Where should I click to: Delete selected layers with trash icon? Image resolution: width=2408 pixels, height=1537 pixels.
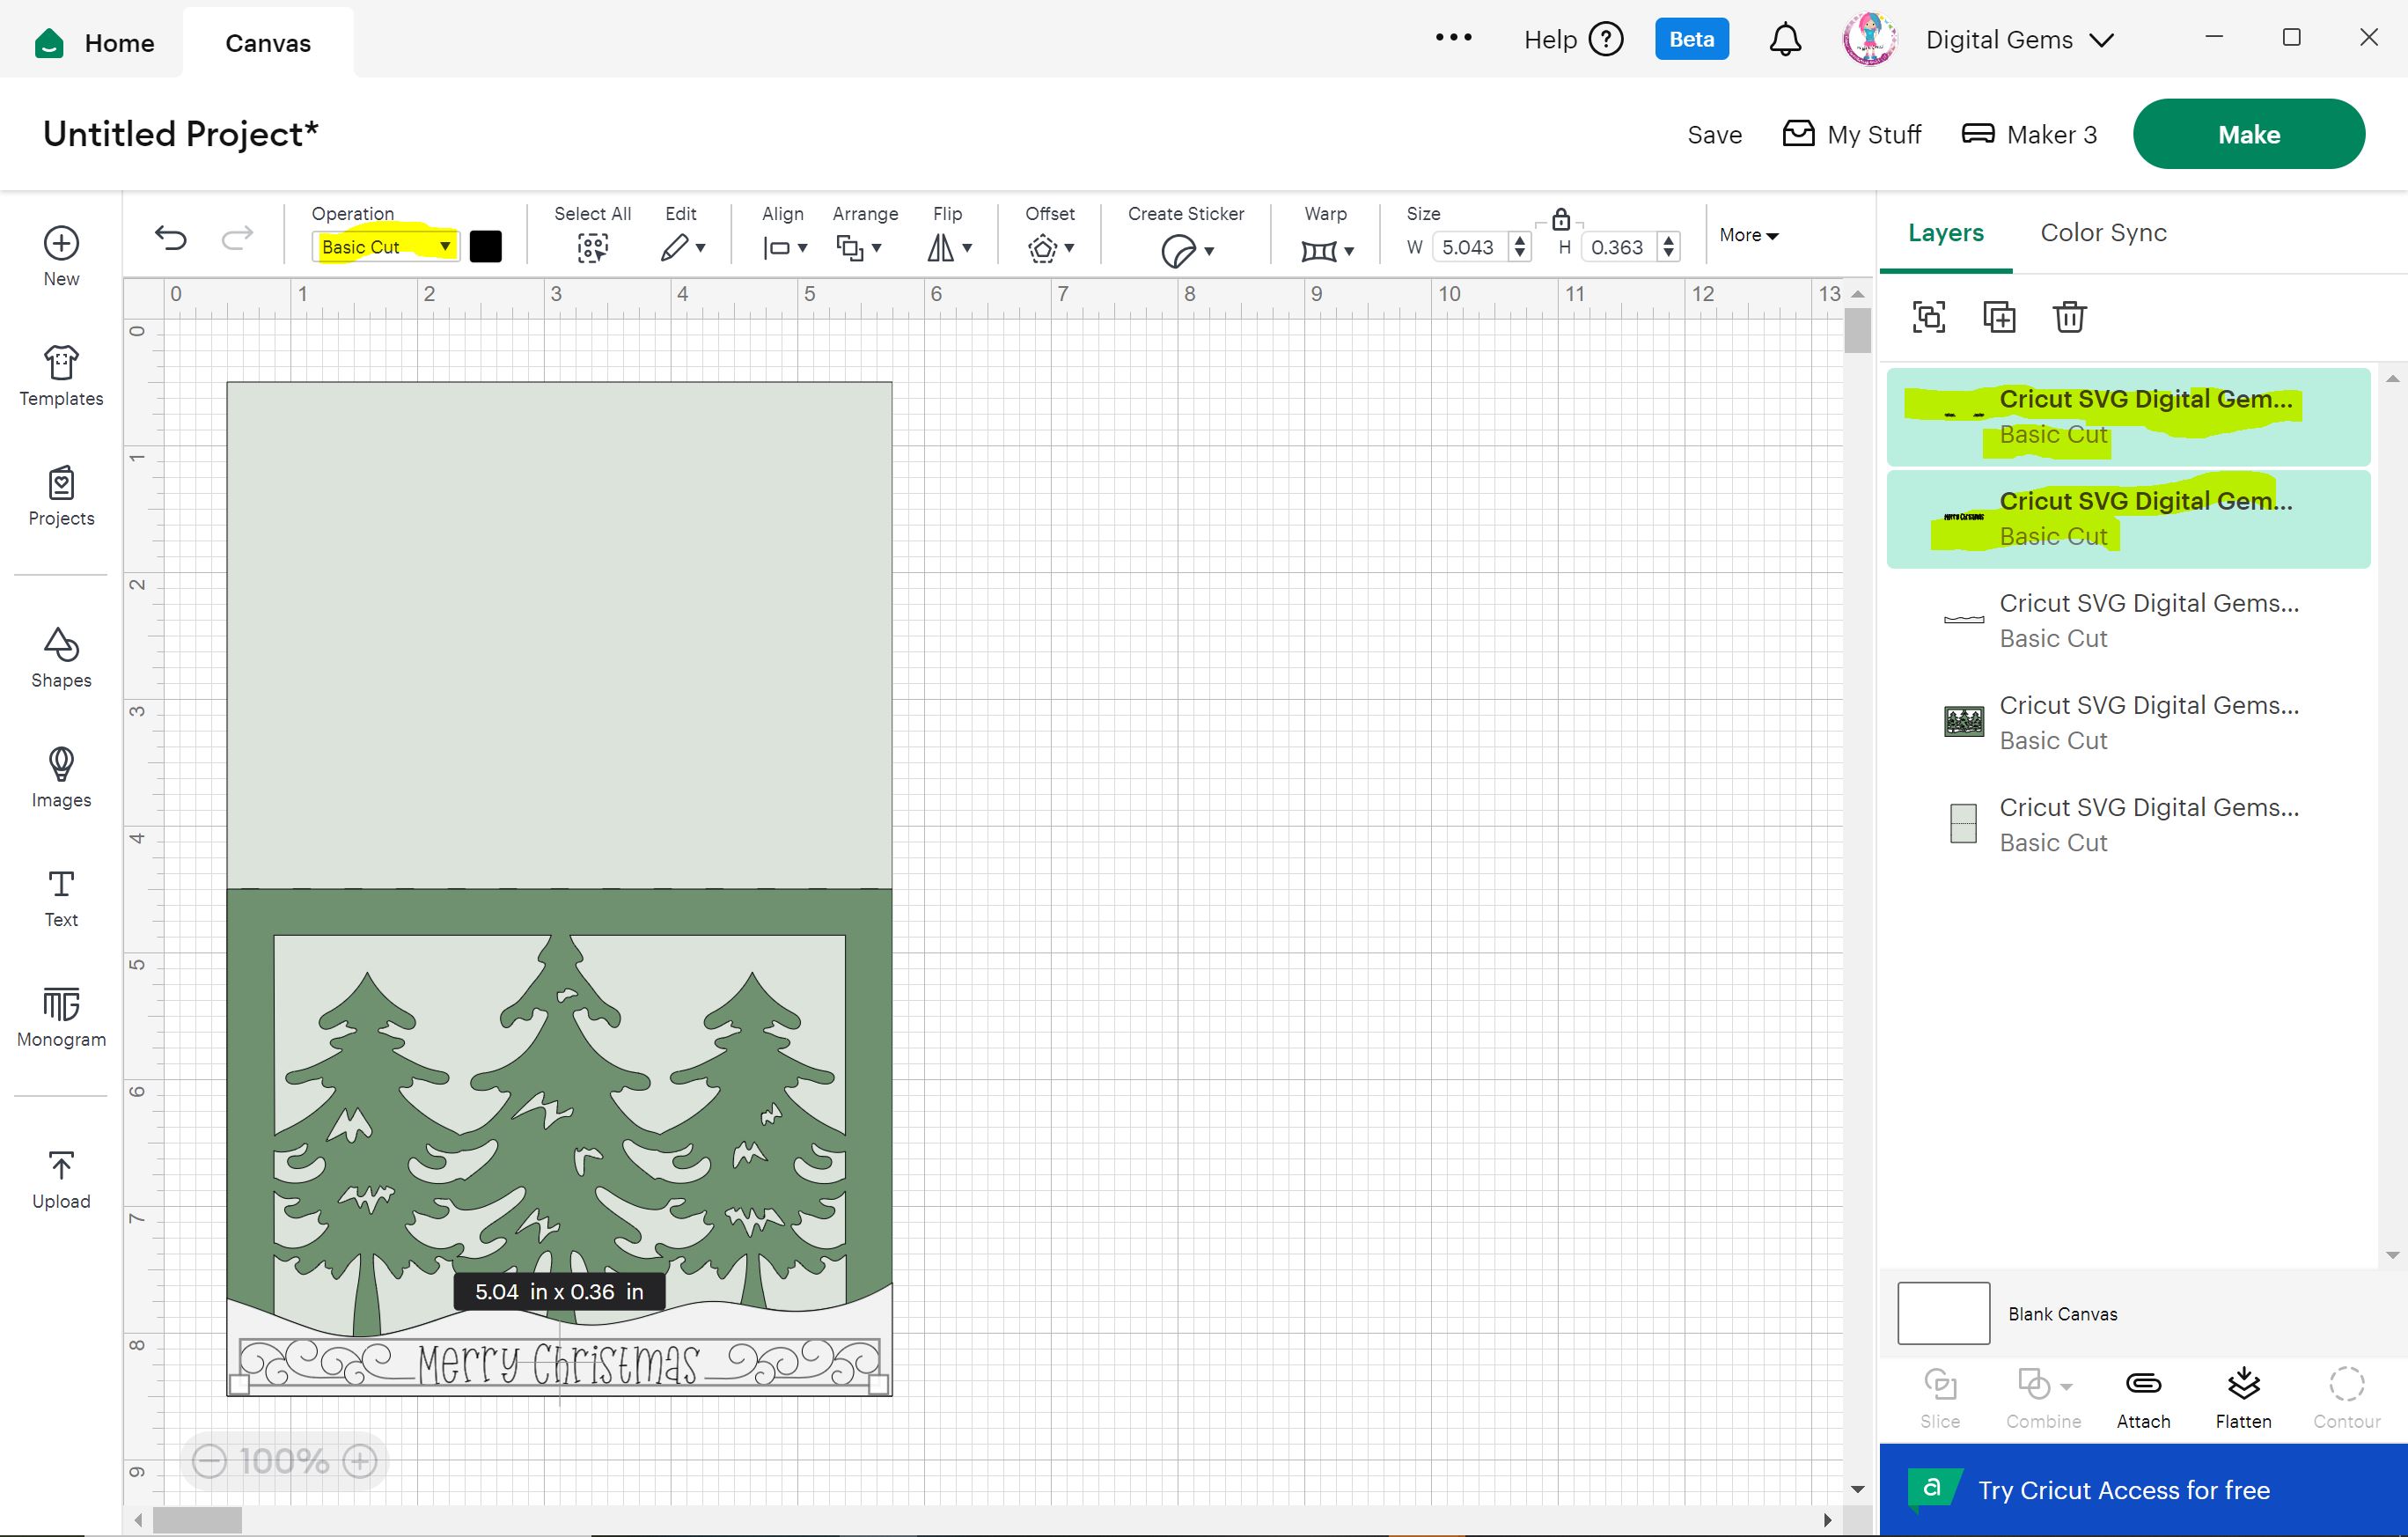click(x=2069, y=317)
